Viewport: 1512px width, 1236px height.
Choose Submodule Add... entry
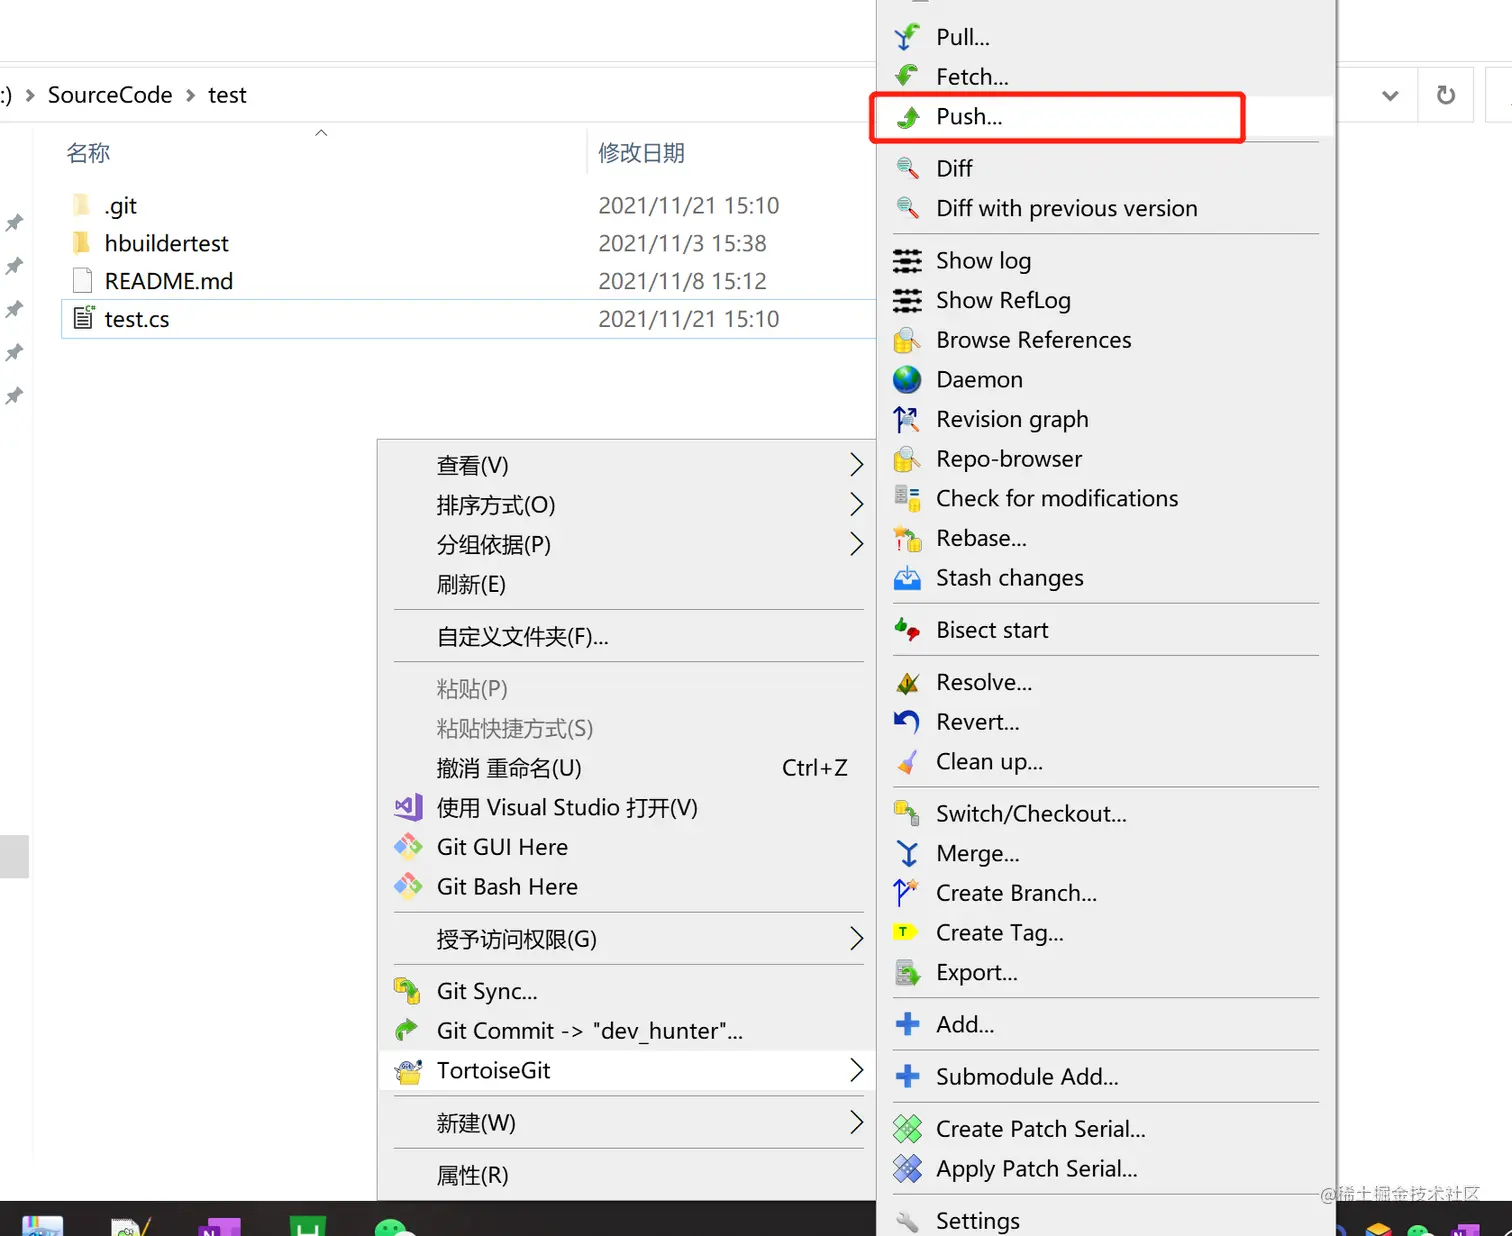tap(1105, 1076)
